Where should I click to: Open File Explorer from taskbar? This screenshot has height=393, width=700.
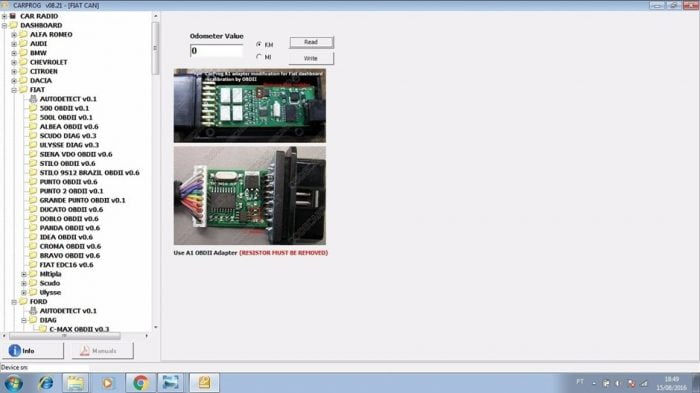click(x=75, y=383)
